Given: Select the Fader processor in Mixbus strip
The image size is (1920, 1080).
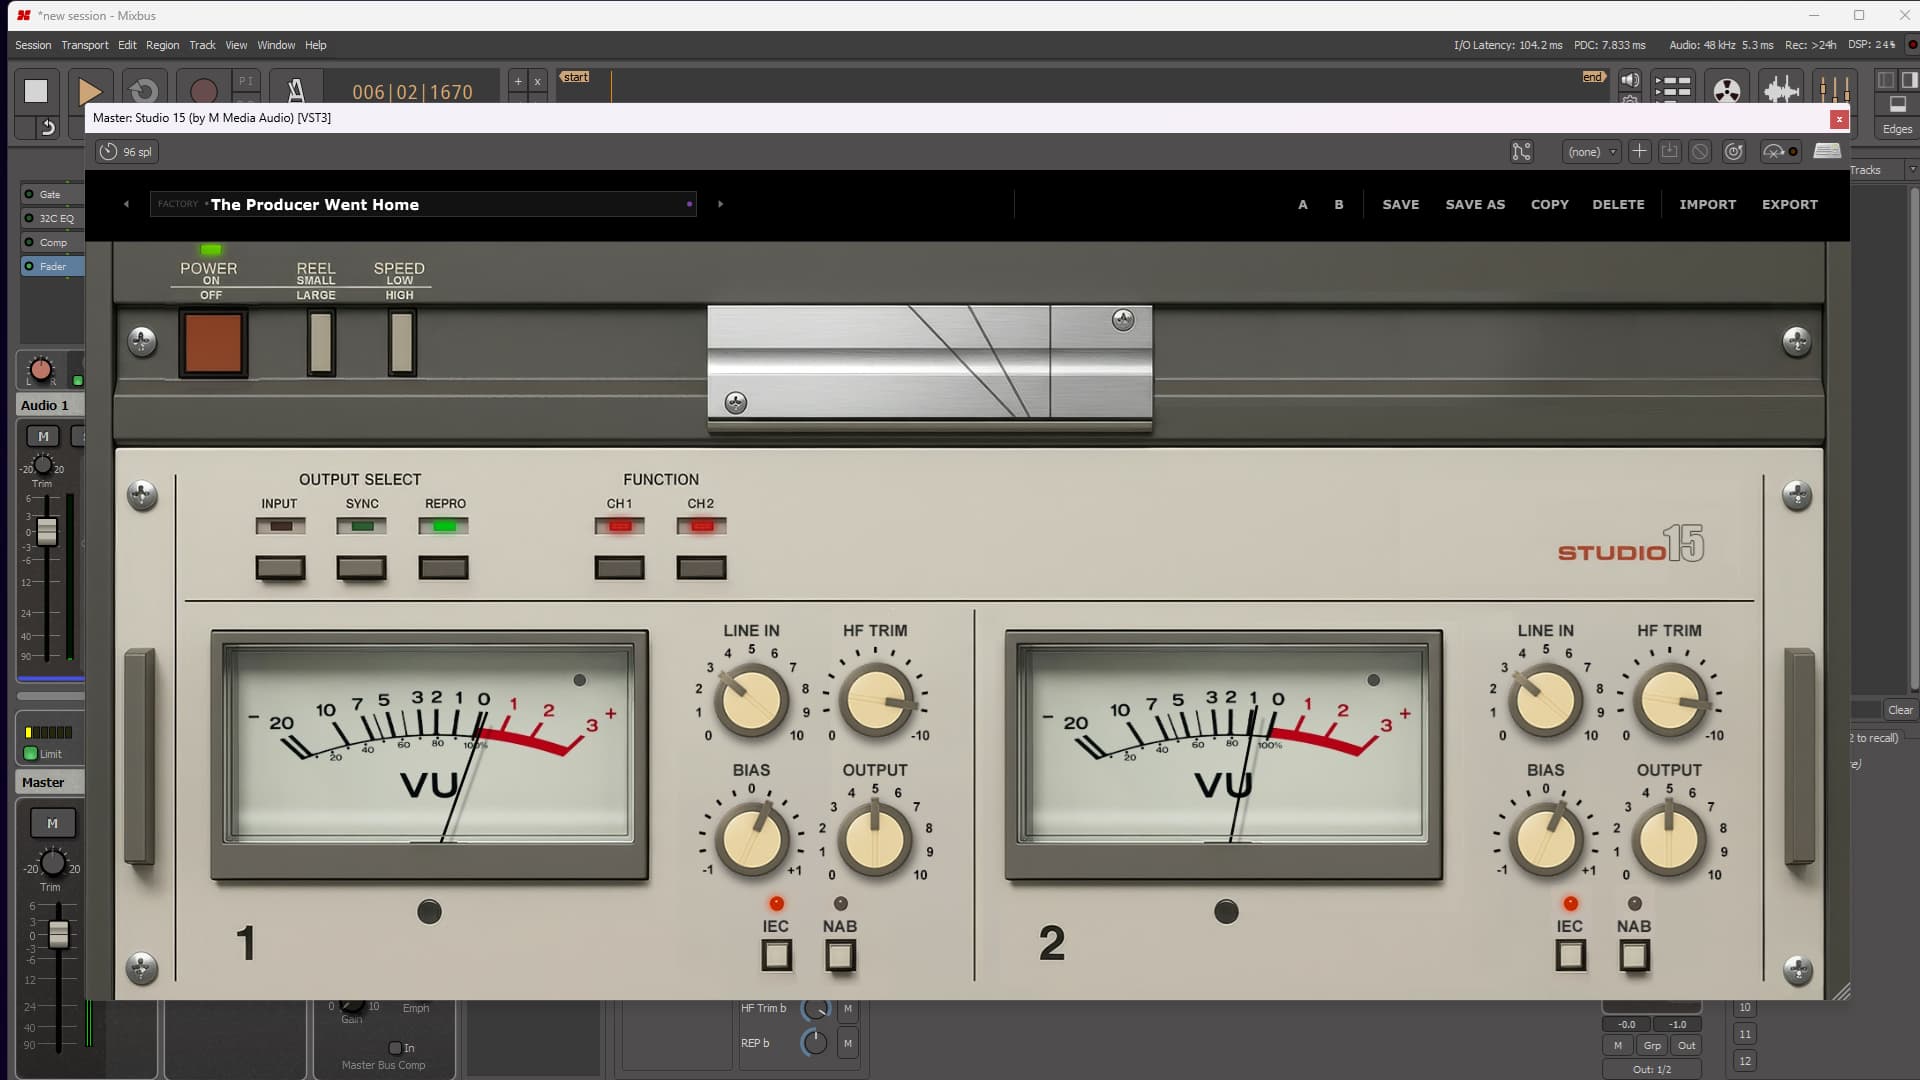Looking at the screenshot, I should 53,266.
